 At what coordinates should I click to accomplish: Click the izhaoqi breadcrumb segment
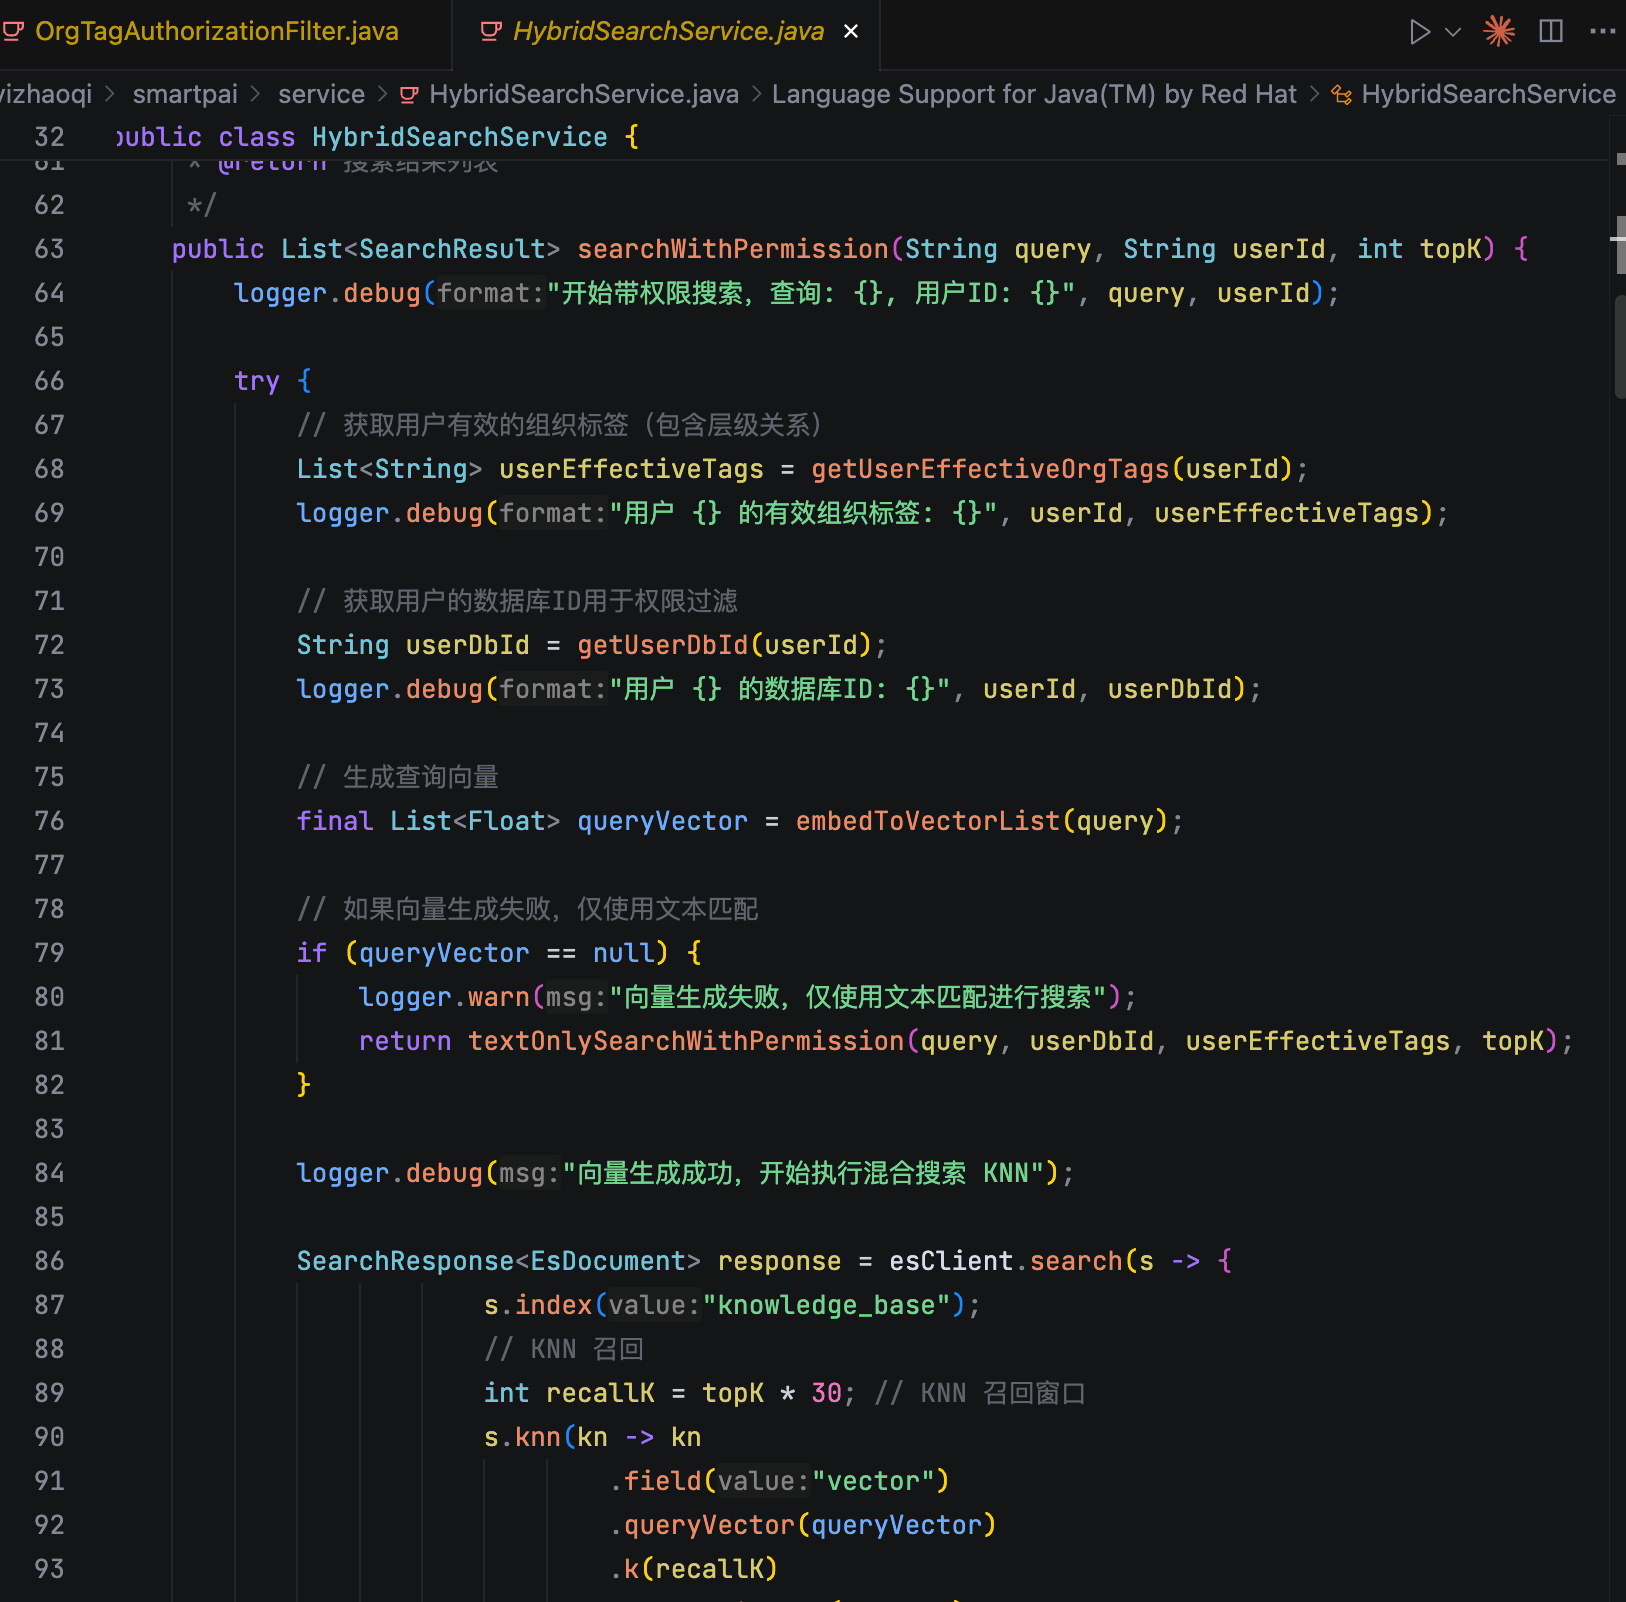pyautogui.click(x=46, y=94)
